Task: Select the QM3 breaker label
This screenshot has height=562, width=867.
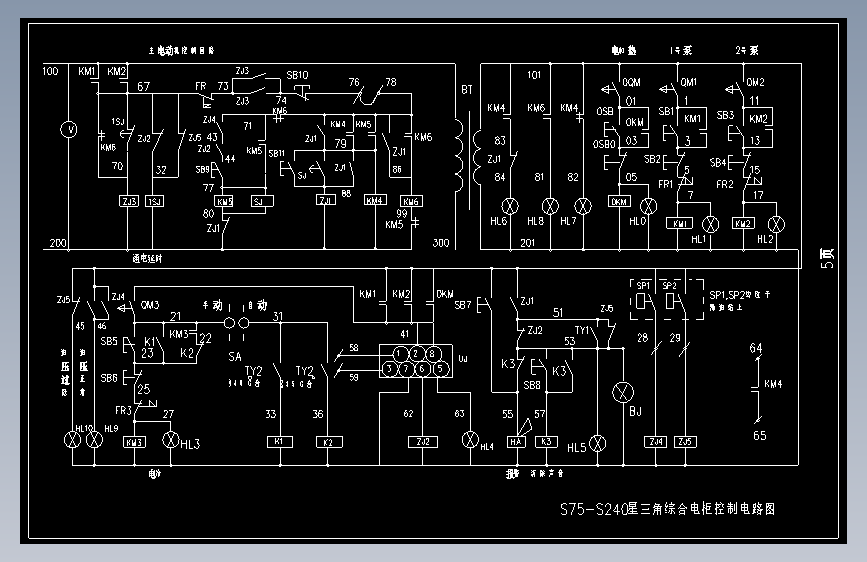Action: tap(150, 305)
